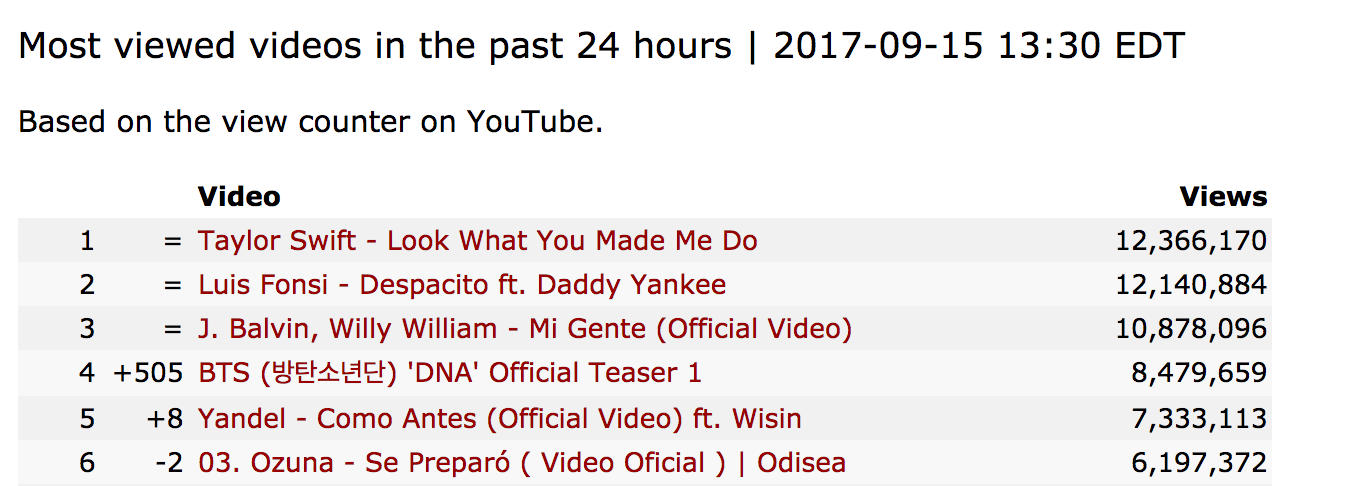Click the Most viewed videos page heading
The width and height of the screenshot is (1352, 486).
click(601, 45)
